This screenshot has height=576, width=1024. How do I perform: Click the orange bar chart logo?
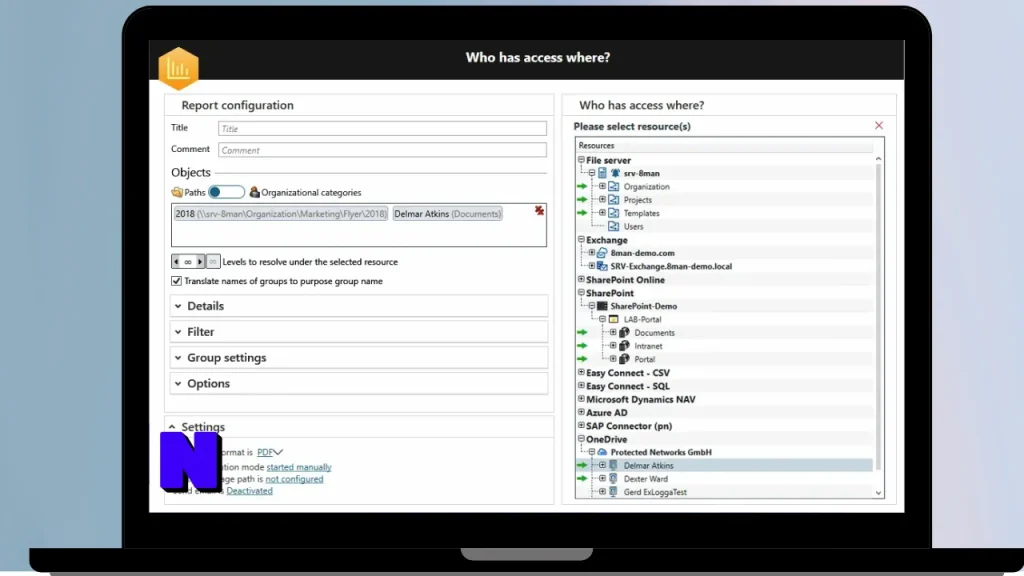(x=178, y=68)
